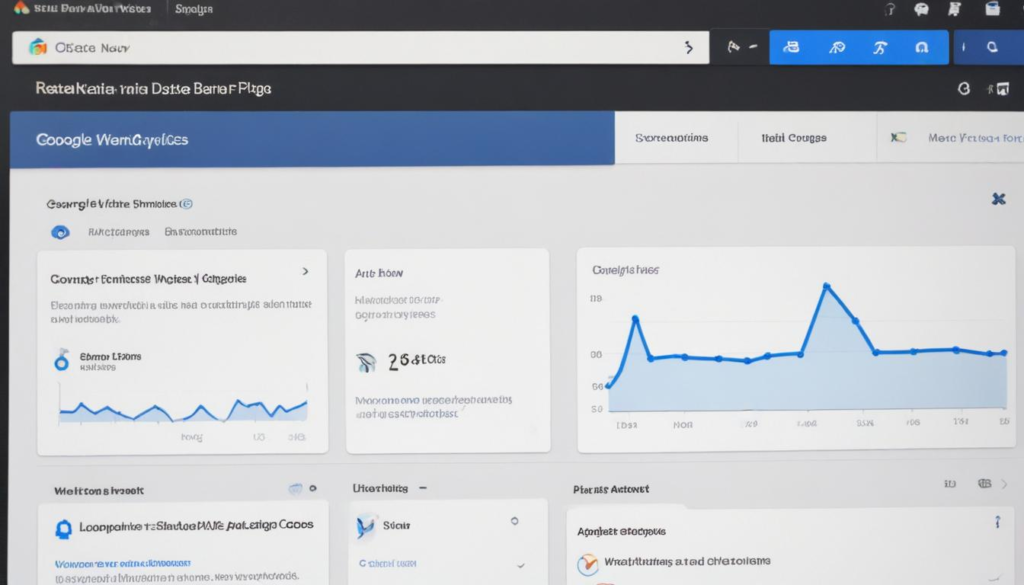The width and height of the screenshot is (1024, 585).
Task: Open the chat bubble icon in top bar
Action: click(x=921, y=8)
